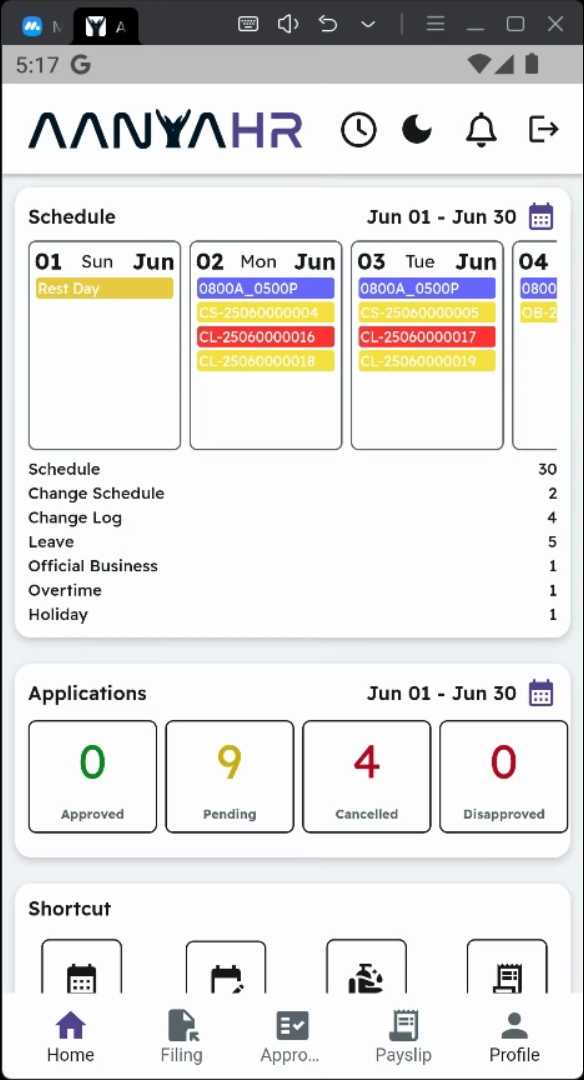Expand the dropdown chevron in title bar
Screen dimensions: 584x1080
click(368, 24)
